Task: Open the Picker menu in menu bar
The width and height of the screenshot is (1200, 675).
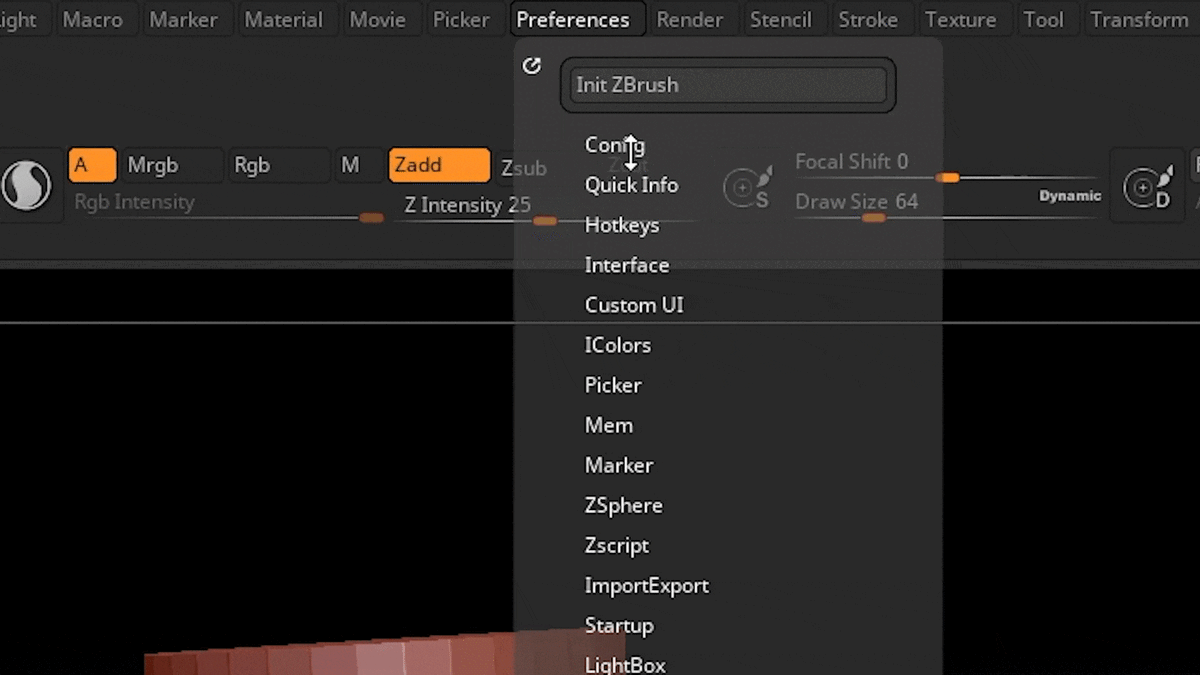Action: coord(461,19)
